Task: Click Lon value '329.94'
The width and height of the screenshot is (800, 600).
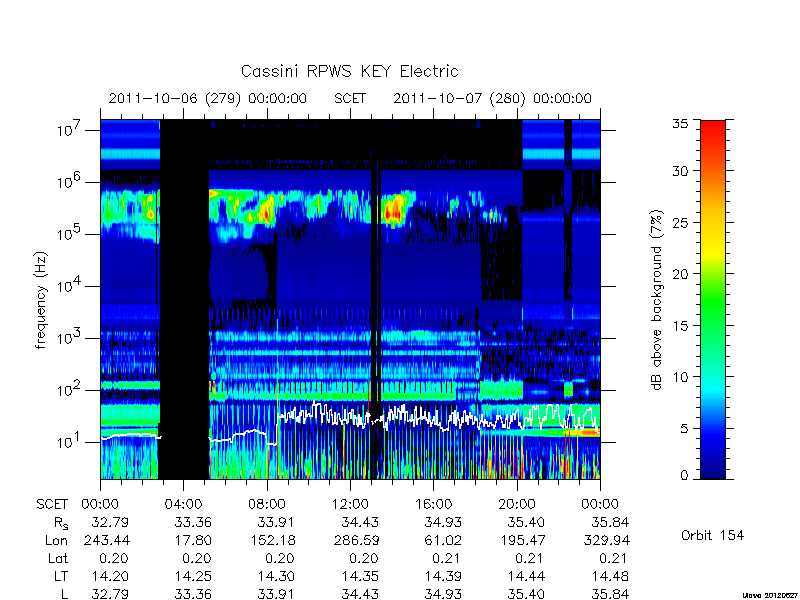Action: click(606, 540)
